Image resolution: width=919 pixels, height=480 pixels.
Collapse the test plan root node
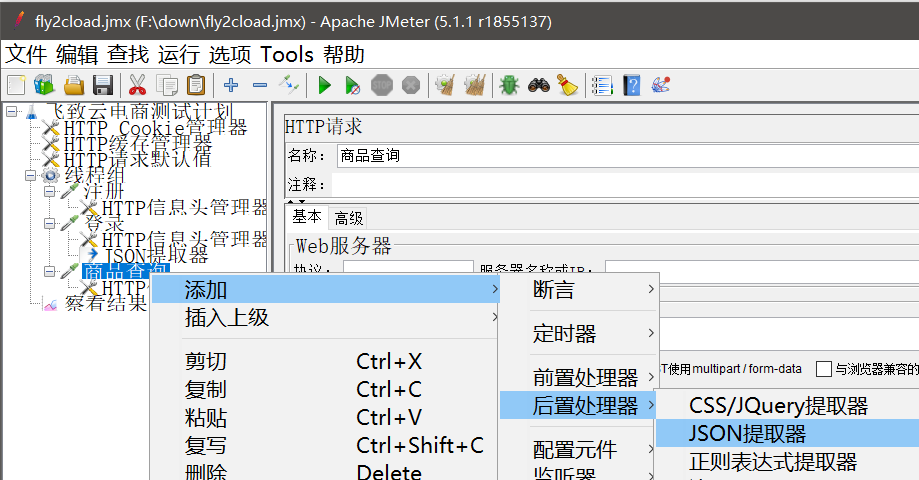pos(12,111)
